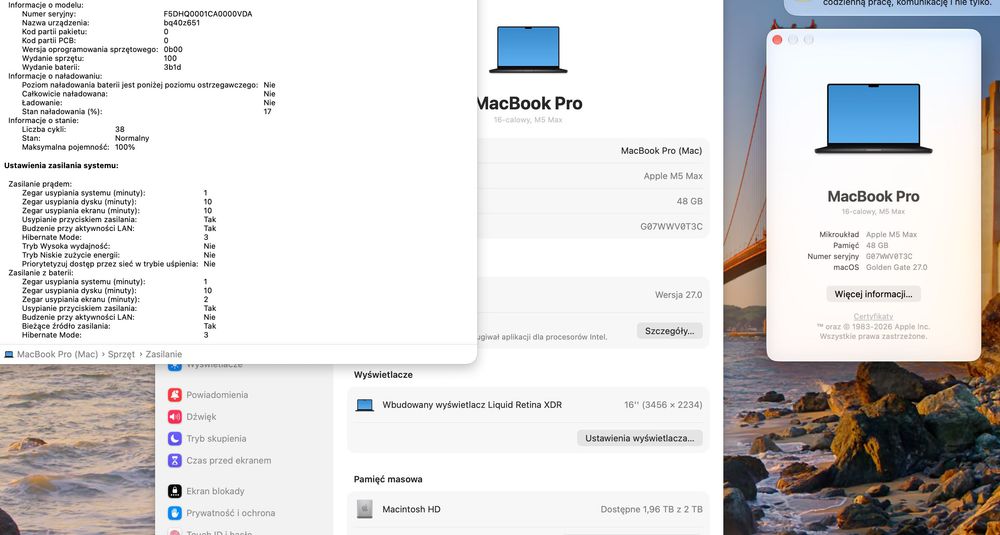This screenshot has width=1000, height=535.
Task: Open Czas przed ekranem hourglass icon
Action: 175,460
